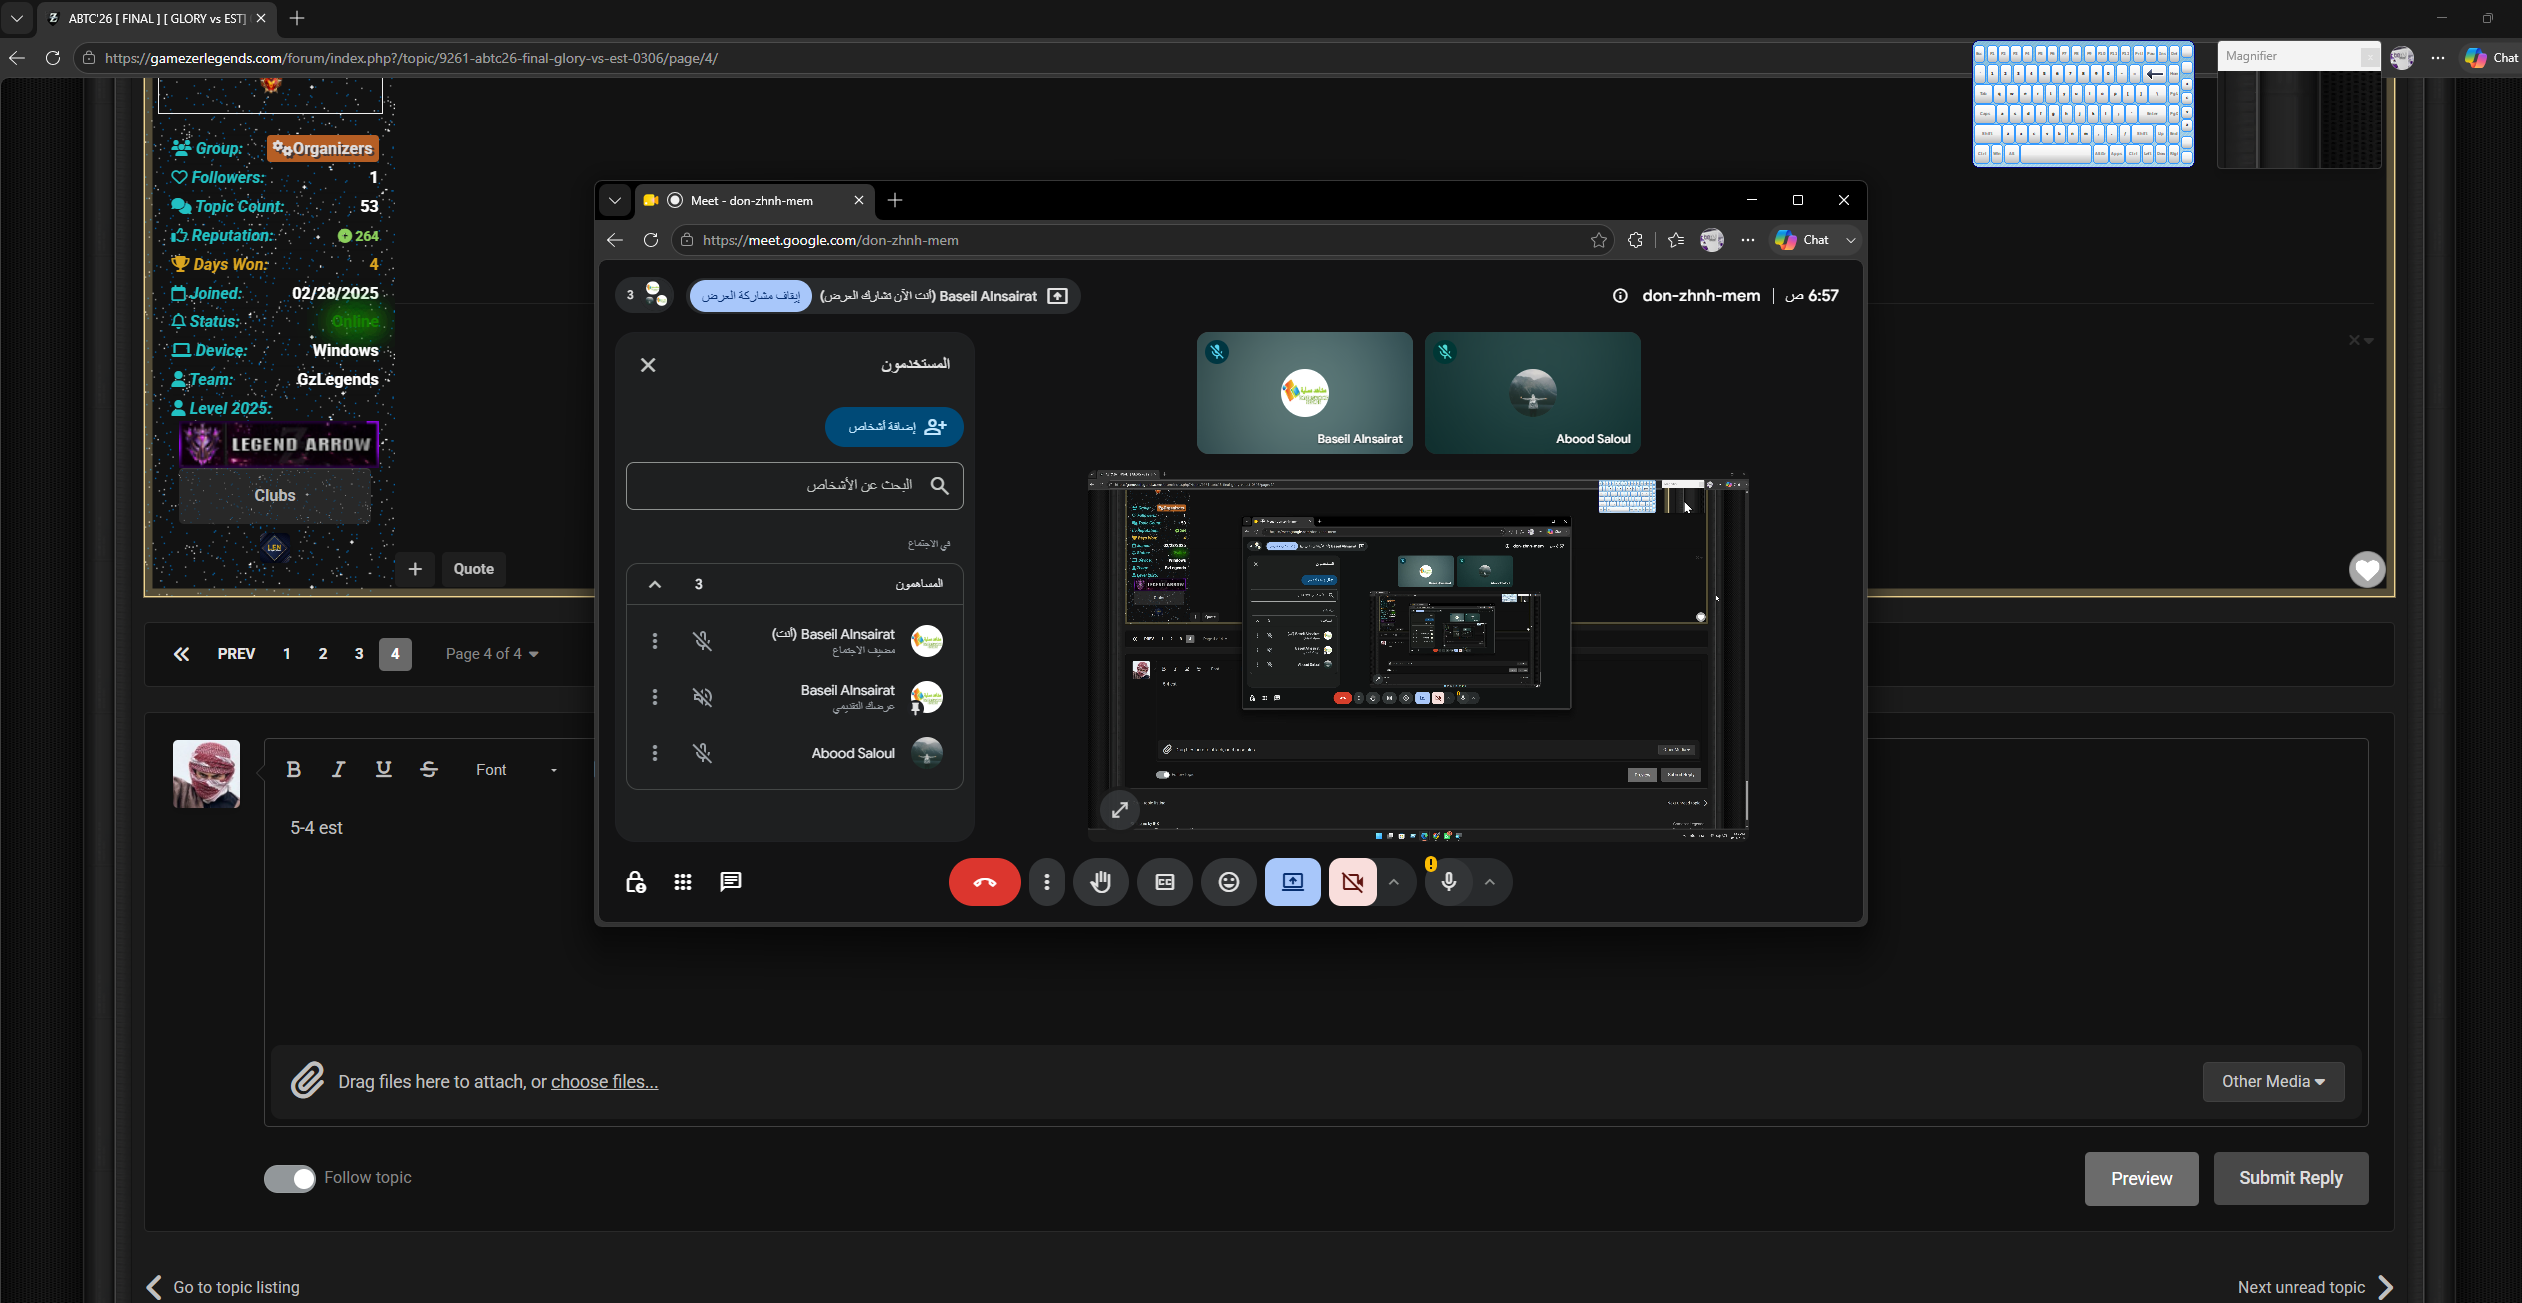
Task: Open extensions icon in Meet window
Action: coord(1635,240)
